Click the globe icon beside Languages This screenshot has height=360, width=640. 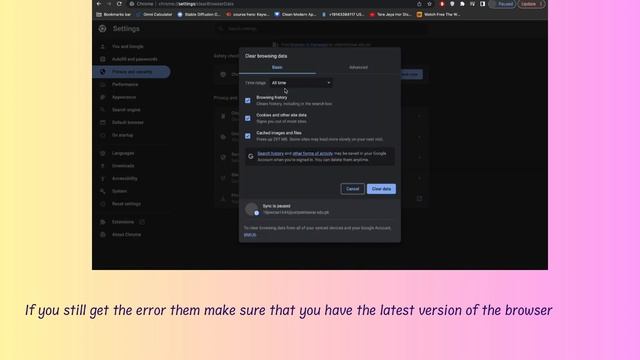(x=103, y=153)
